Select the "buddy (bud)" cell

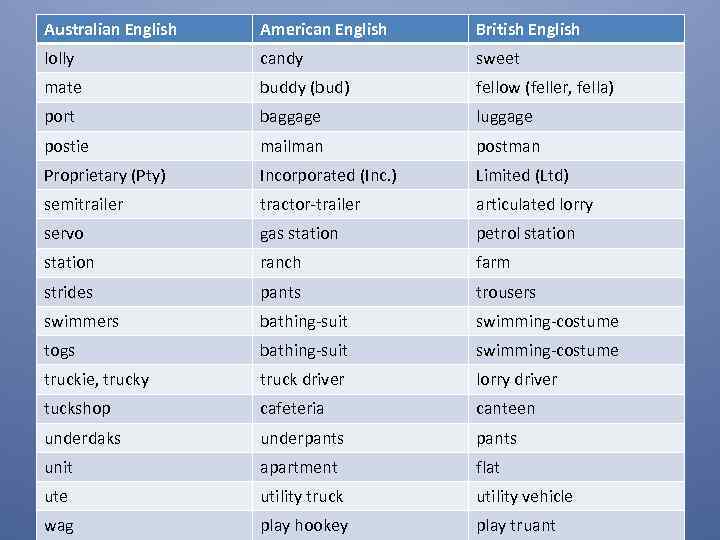(x=304, y=88)
